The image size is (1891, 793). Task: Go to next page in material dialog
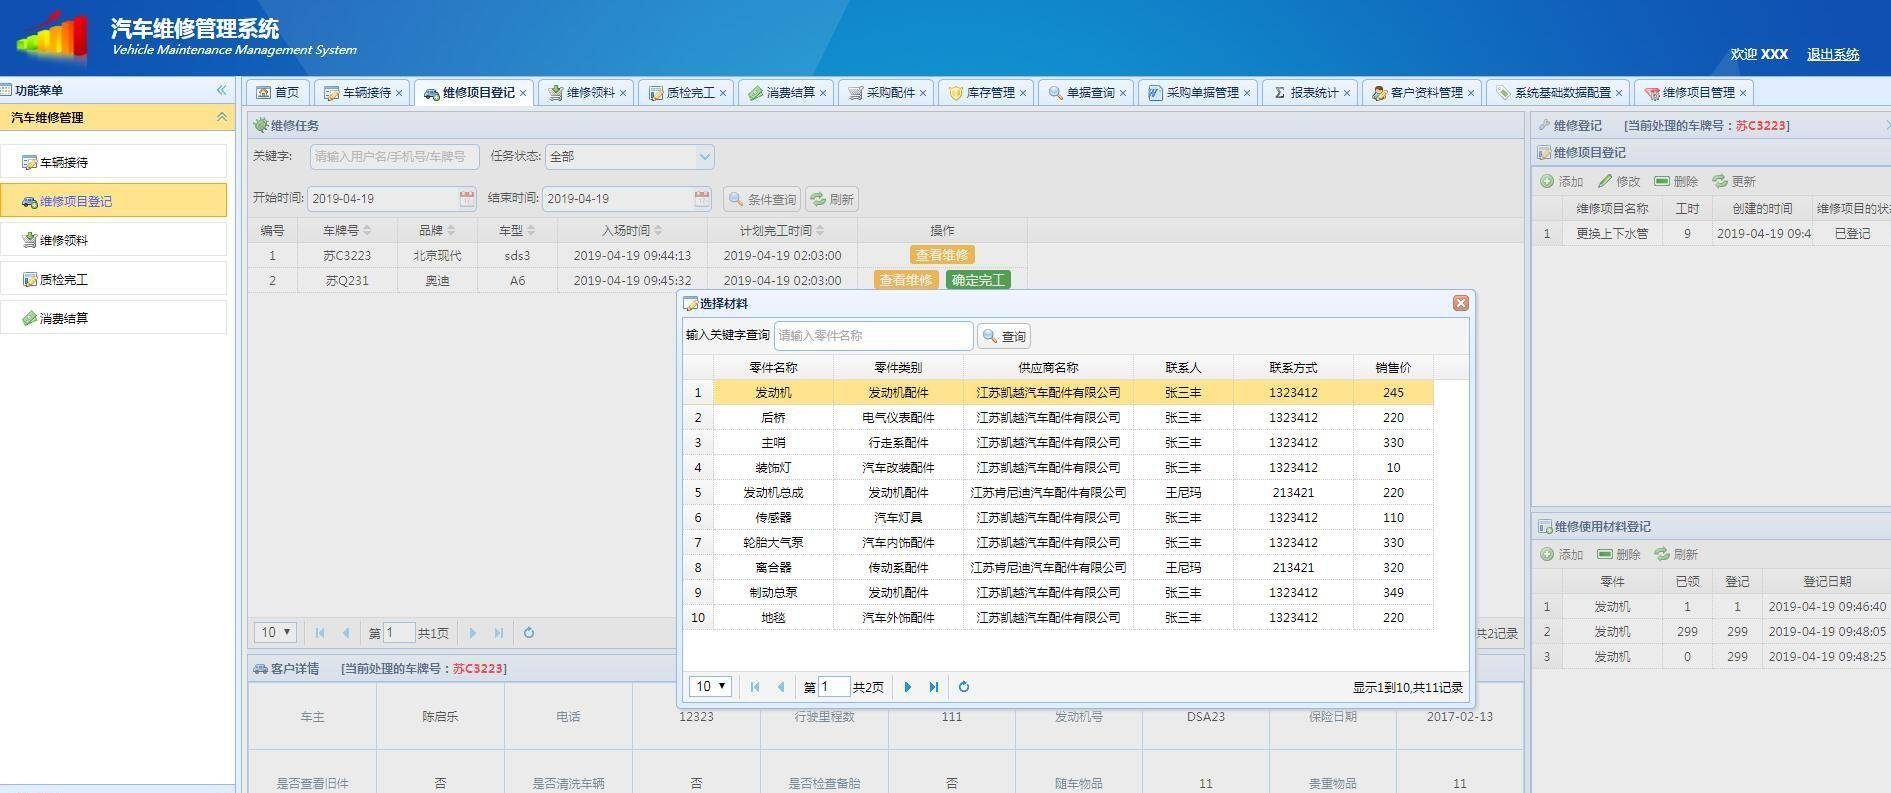(907, 687)
